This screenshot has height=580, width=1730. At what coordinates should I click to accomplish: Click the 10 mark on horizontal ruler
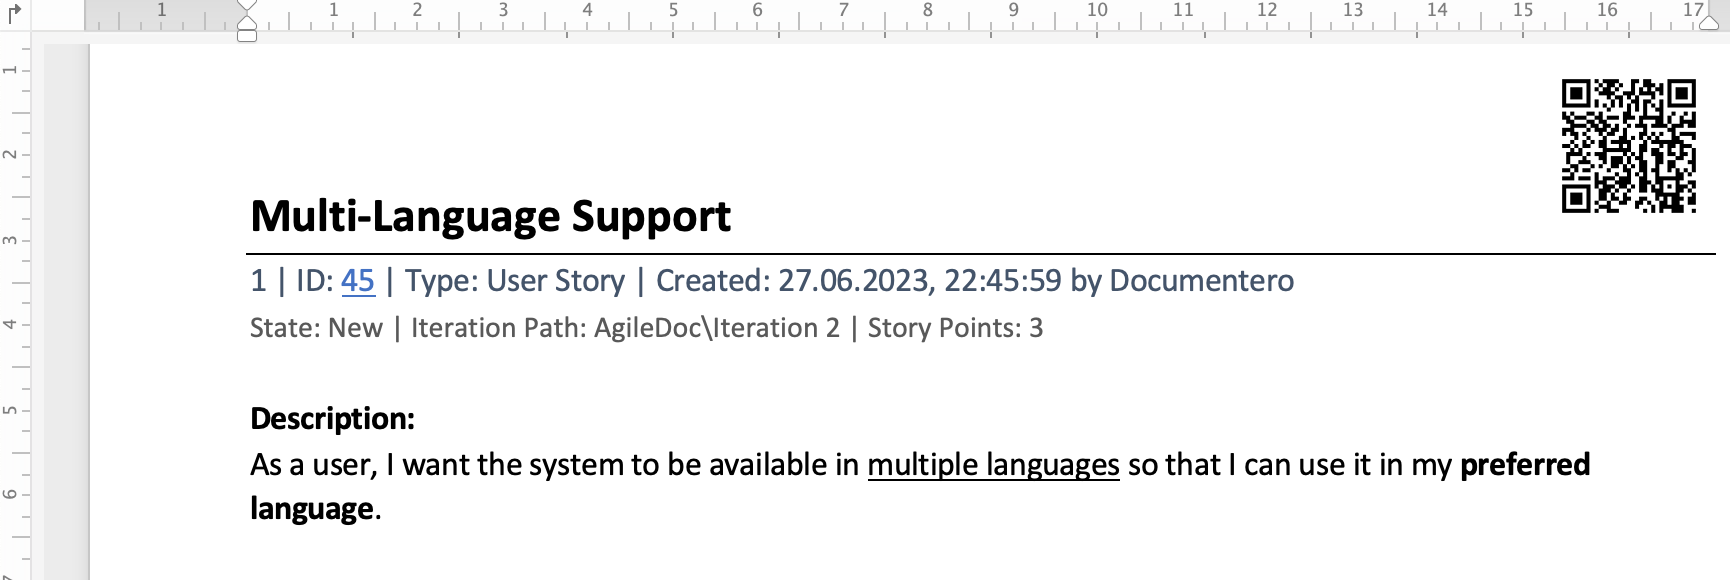coord(1097,10)
